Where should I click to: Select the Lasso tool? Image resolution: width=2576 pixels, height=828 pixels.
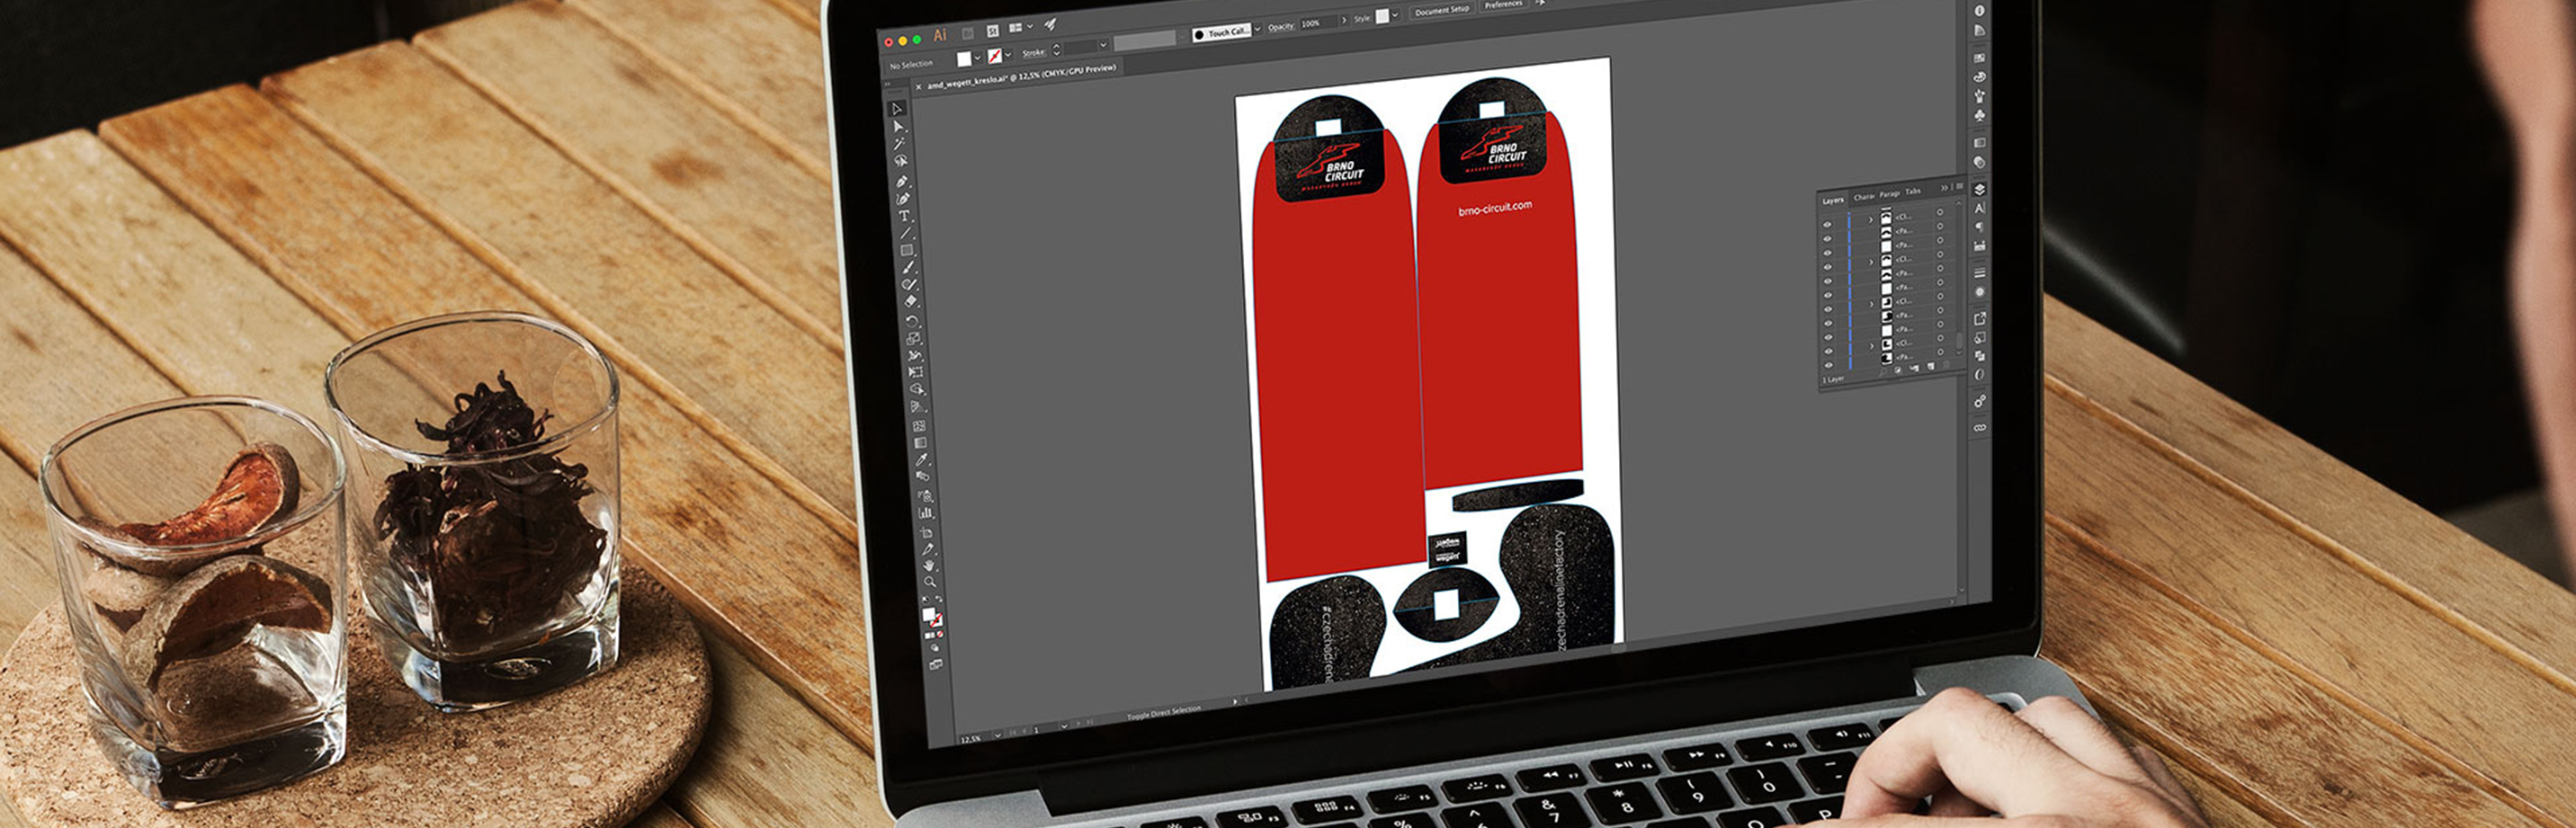click(x=901, y=160)
